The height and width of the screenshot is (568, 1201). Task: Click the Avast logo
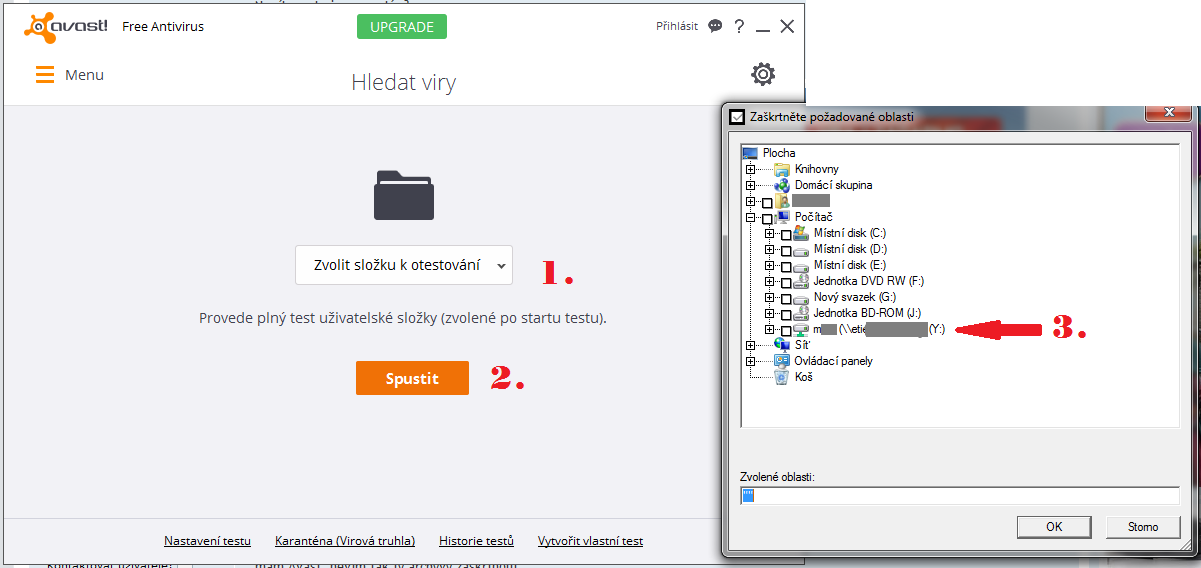point(66,27)
